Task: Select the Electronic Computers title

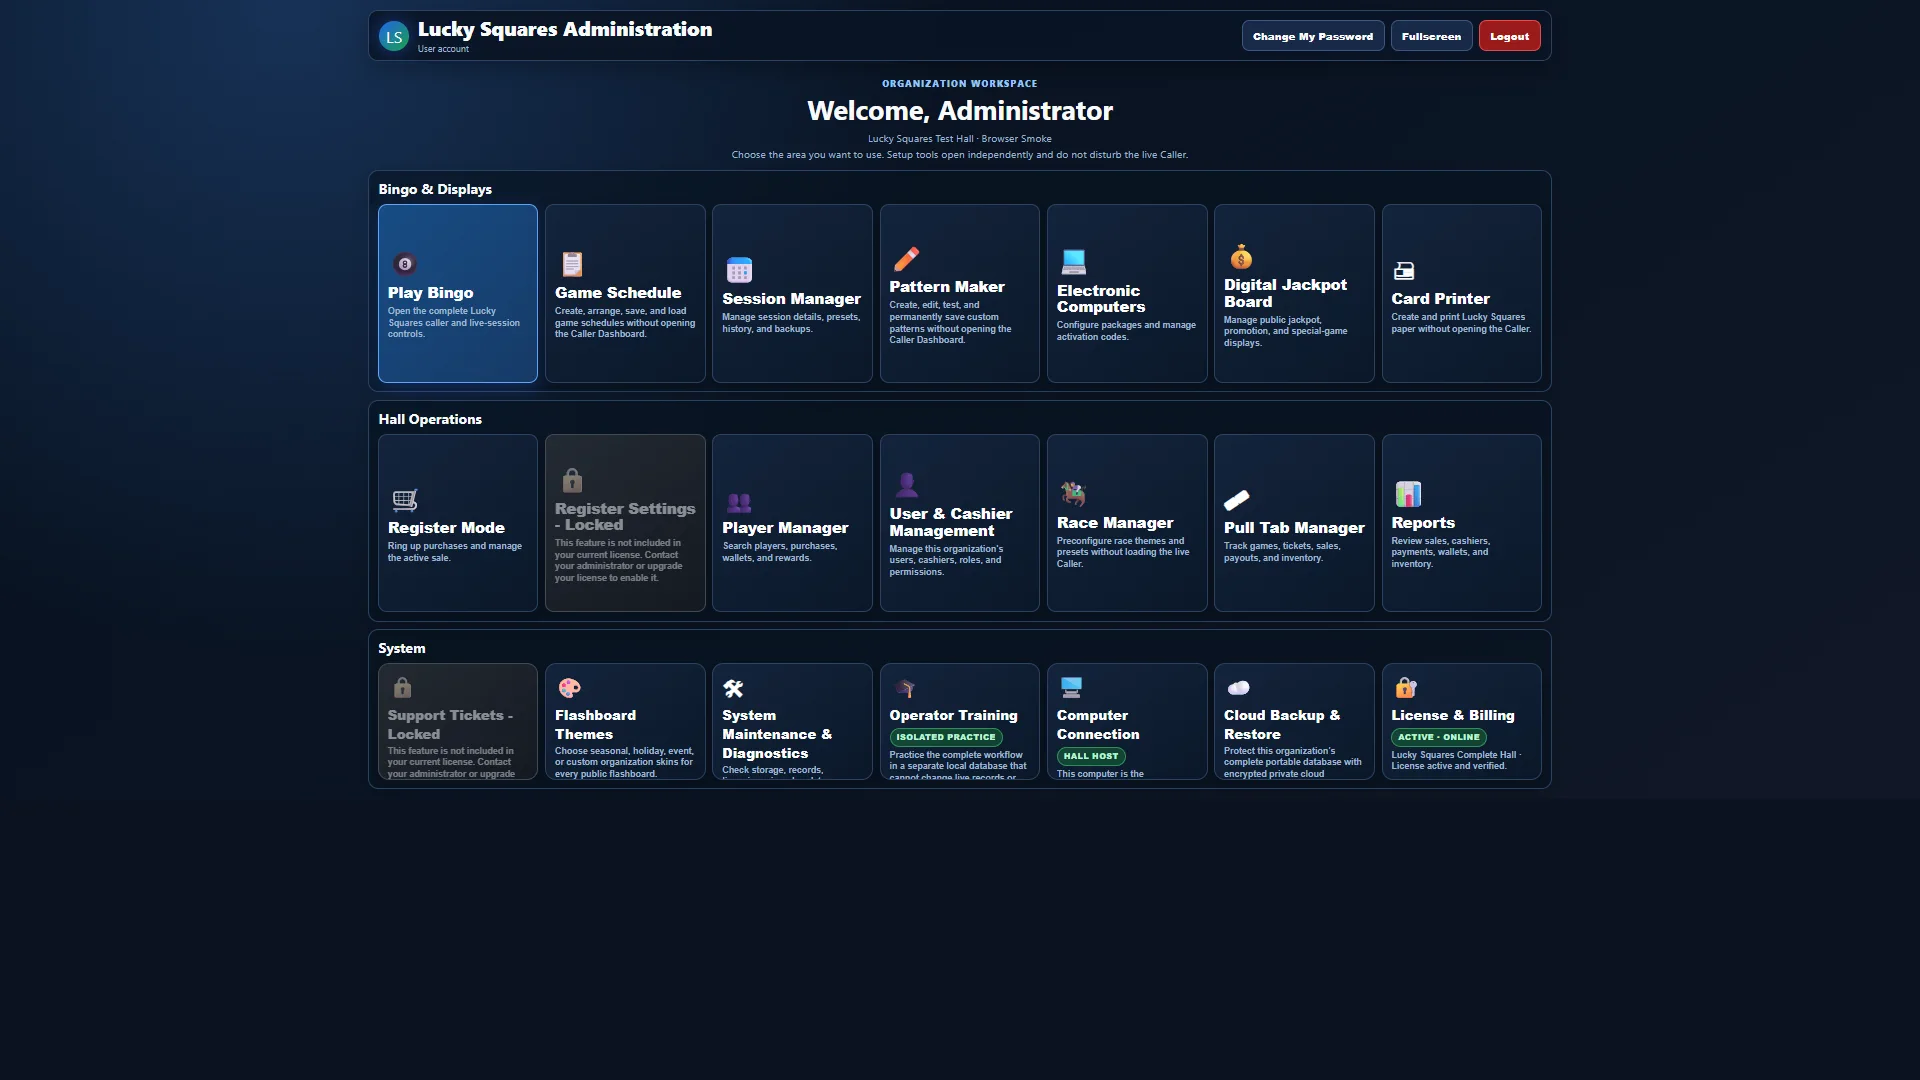Action: tap(1101, 299)
